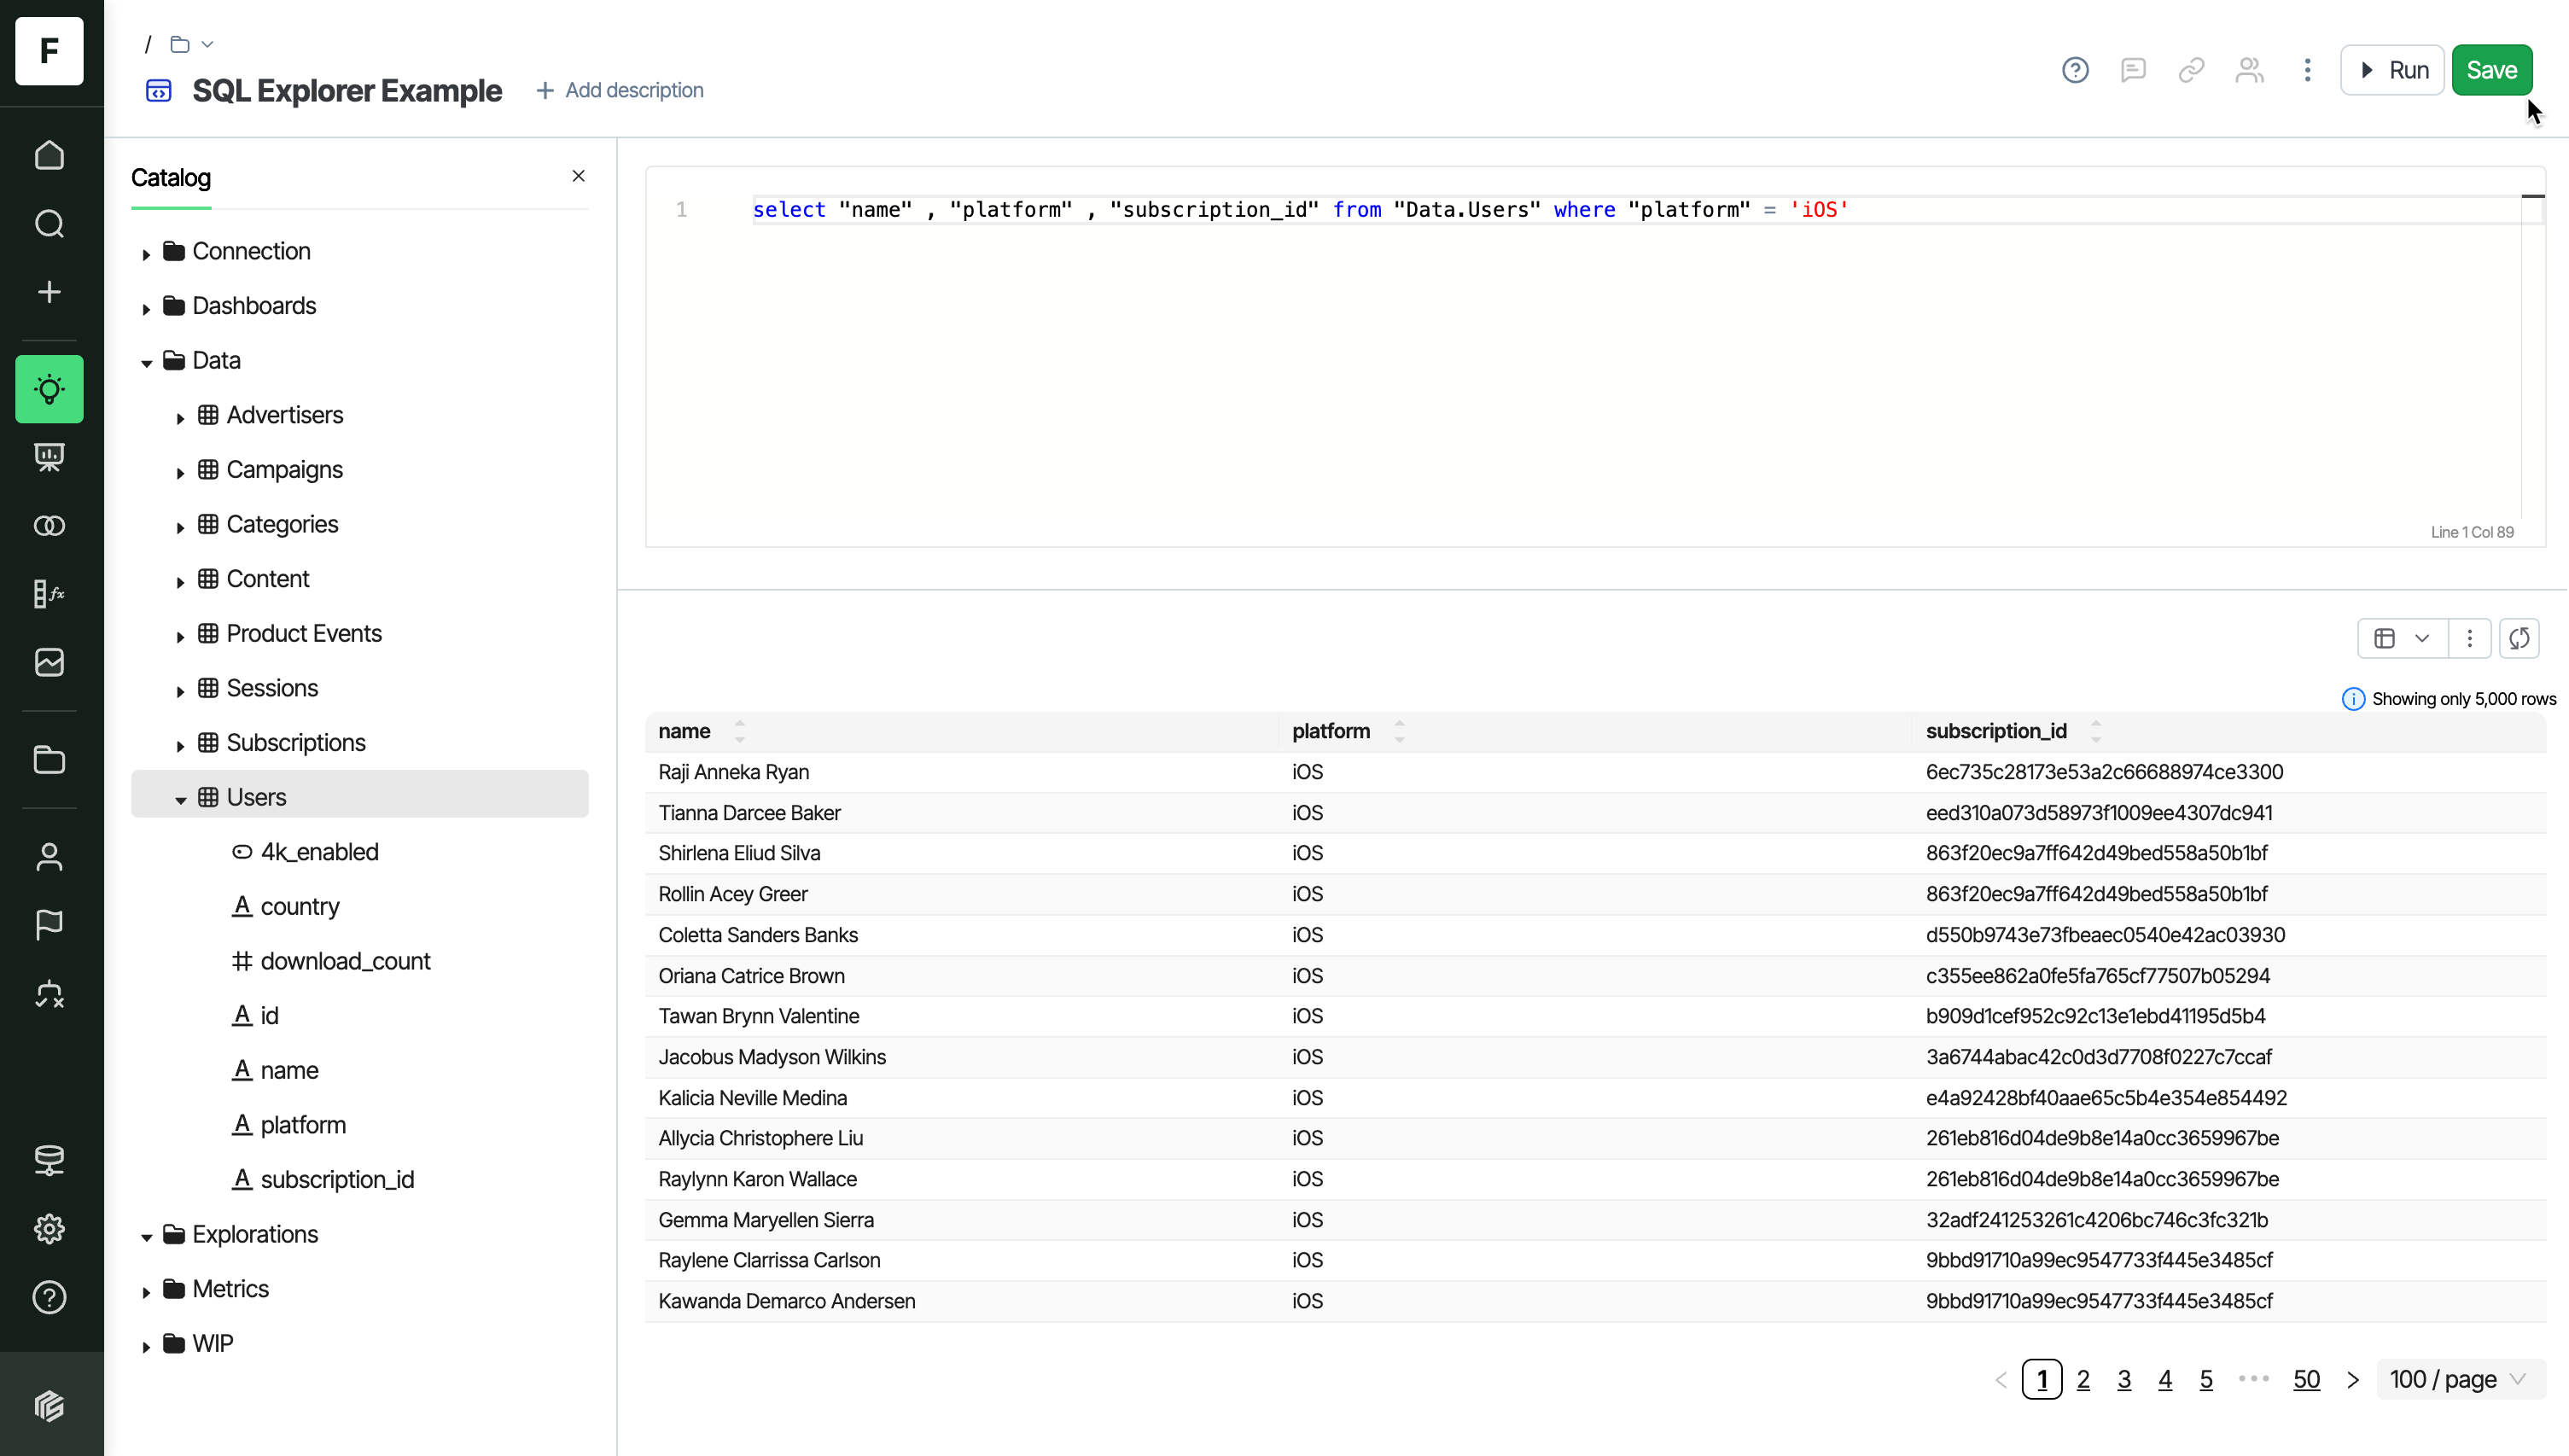Copy link via chain icon in header
The height and width of the screenshot is (1456, 2569).
(2191, 70)
